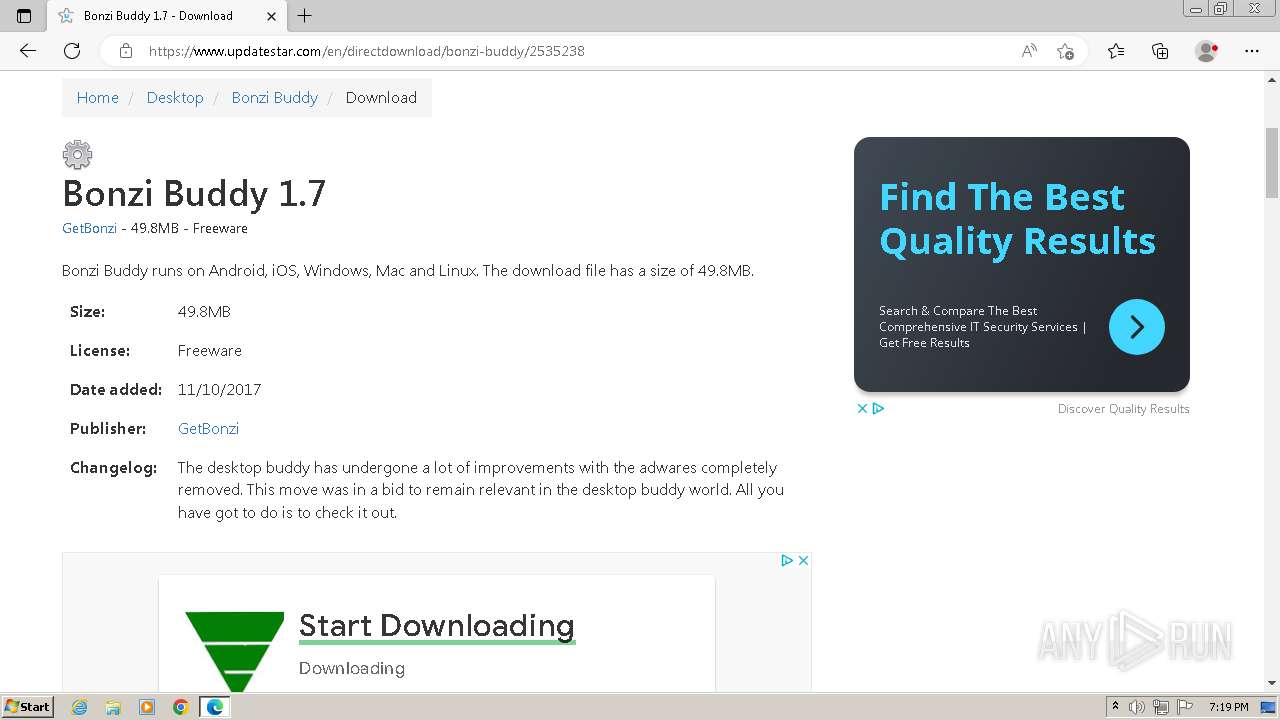This screenshot has width=1280, height=720.
Task: Click the Bonzi Buddy 1.7 heading
Action: pyautogui.click(x=194, y=194)
